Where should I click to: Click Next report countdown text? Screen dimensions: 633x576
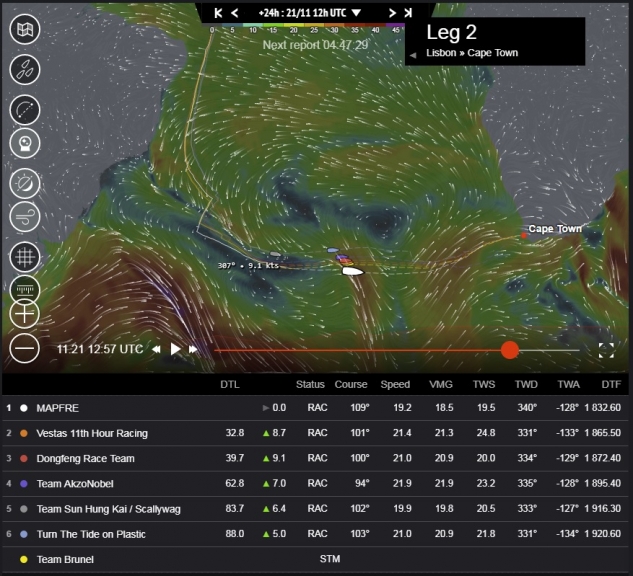click(x=315, y=45)
